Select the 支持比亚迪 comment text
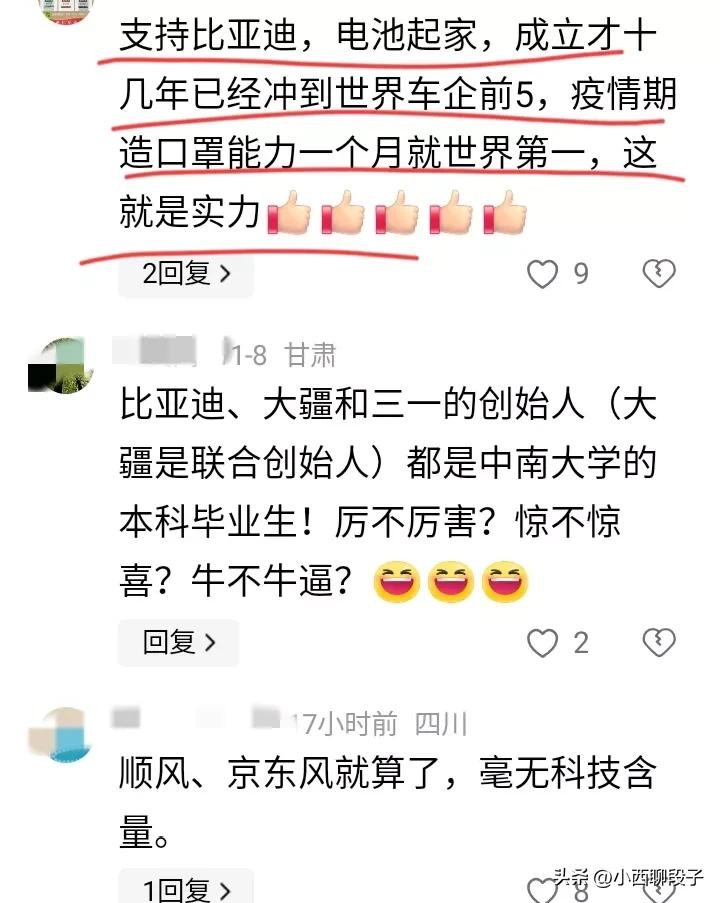This screenshot has height=903, width=720. pyautogui.click(x=397, y=124)
